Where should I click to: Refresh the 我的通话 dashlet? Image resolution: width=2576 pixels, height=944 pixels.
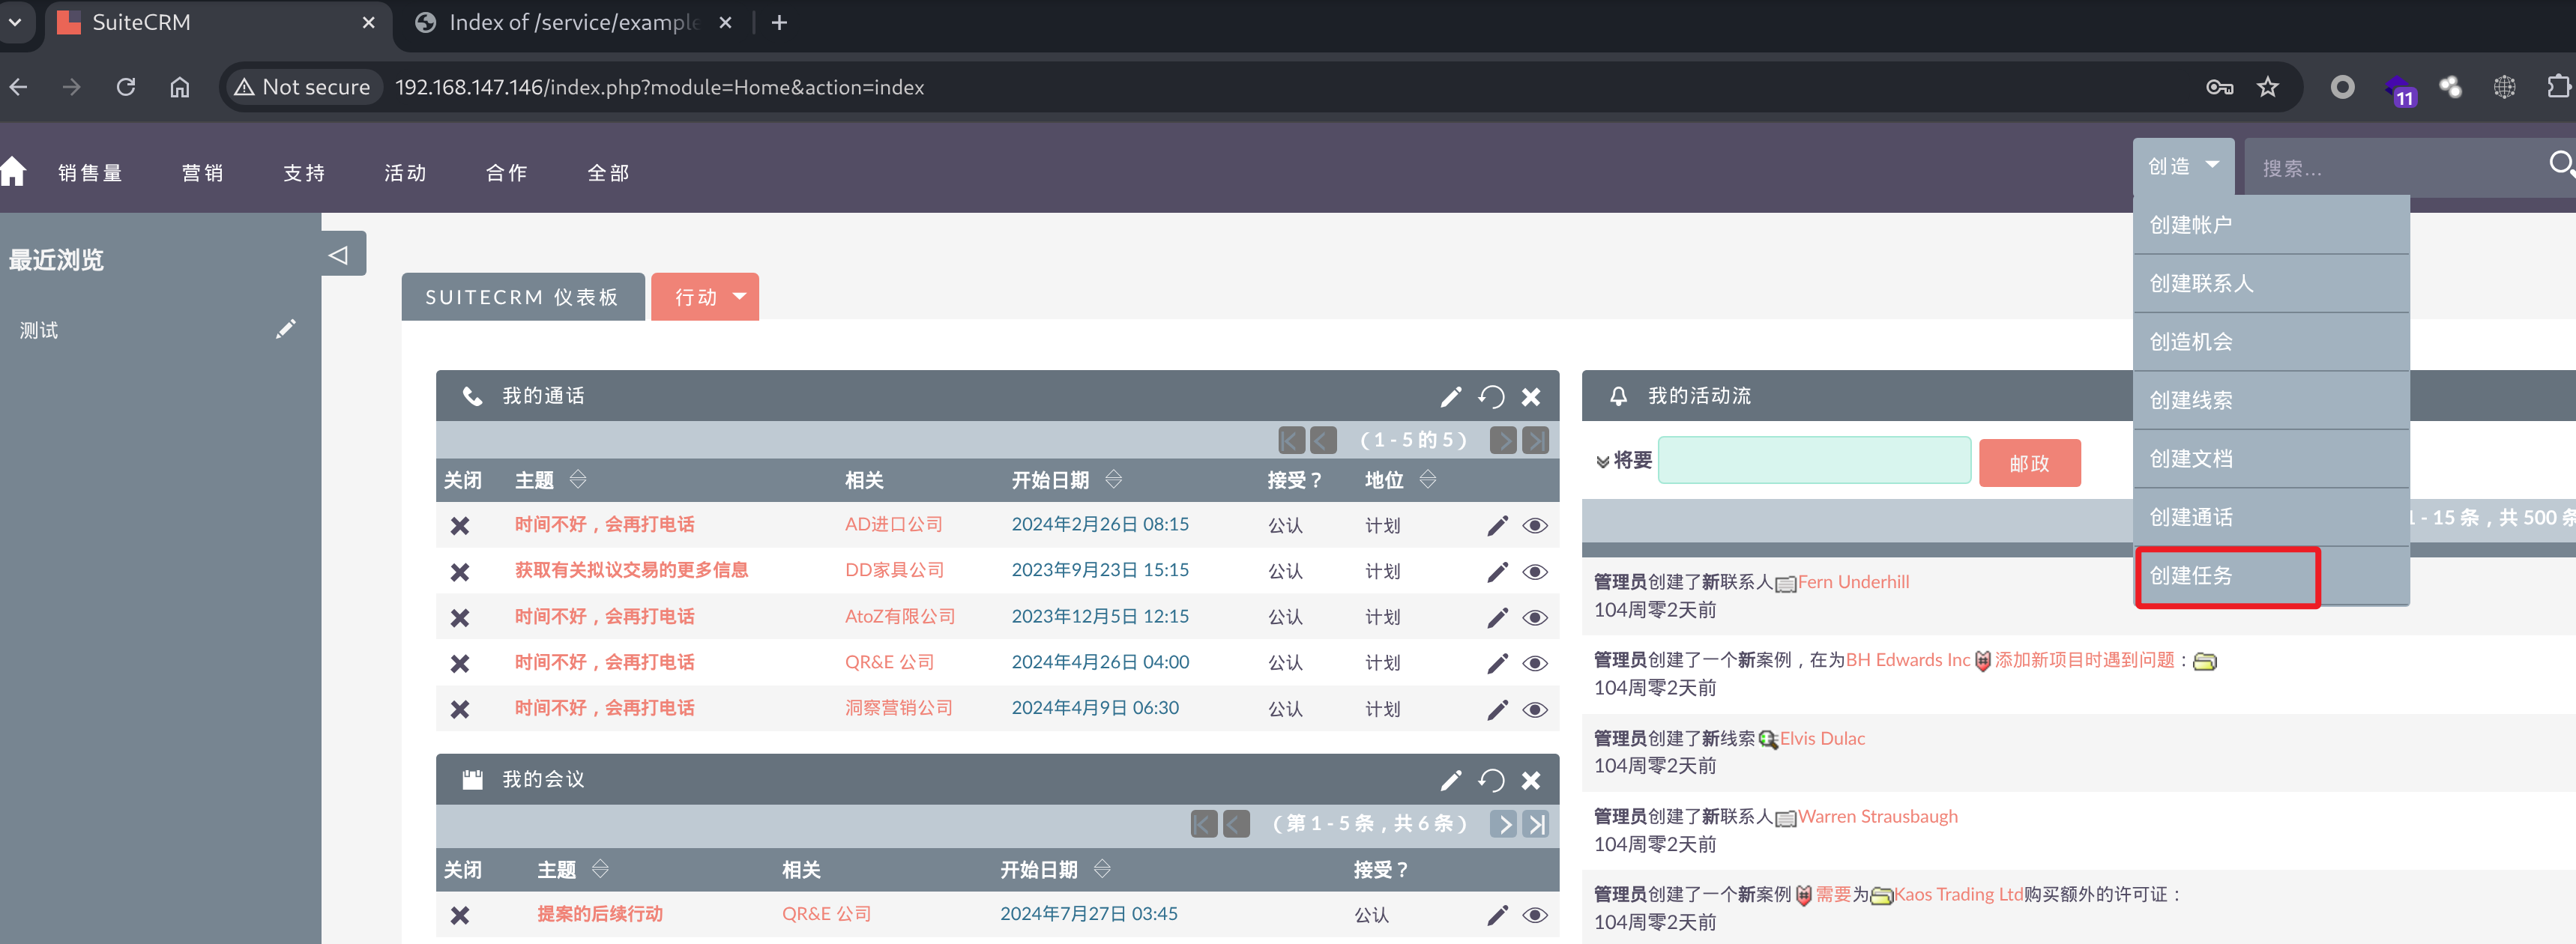point(1490,397)
